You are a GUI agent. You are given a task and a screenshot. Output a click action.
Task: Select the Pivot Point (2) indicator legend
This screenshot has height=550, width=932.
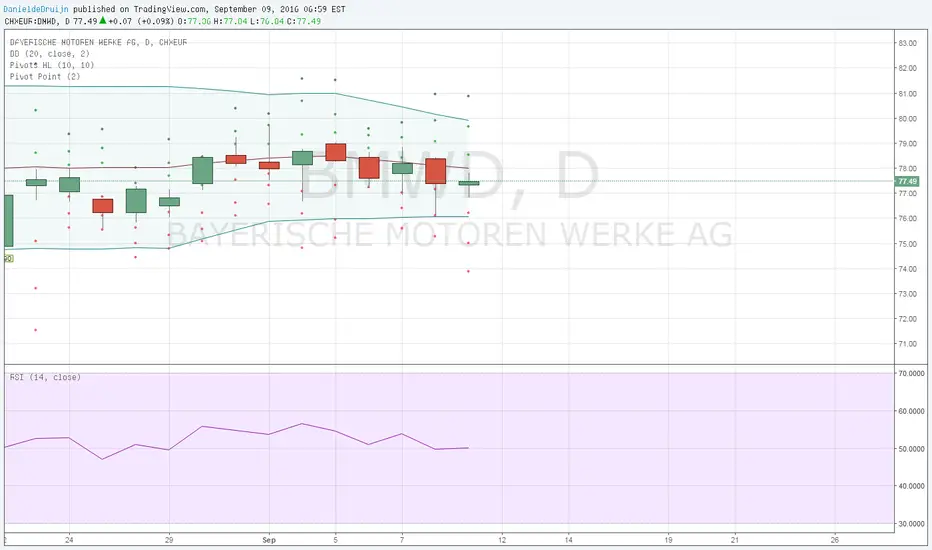(45, 77)
